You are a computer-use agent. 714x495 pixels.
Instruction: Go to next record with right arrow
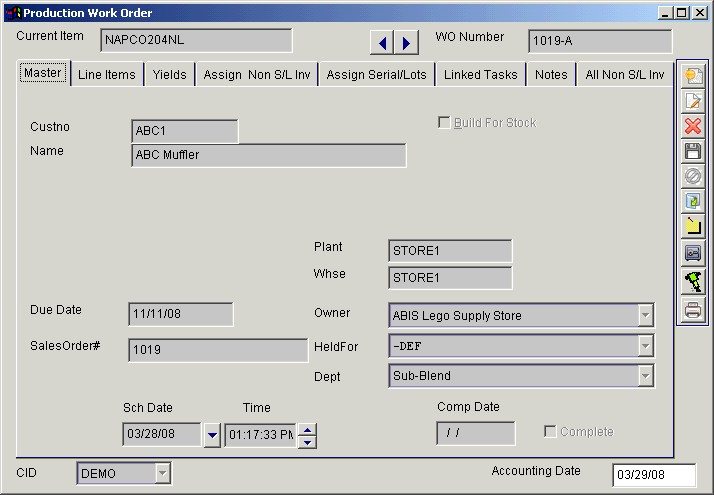click(406, 42)
